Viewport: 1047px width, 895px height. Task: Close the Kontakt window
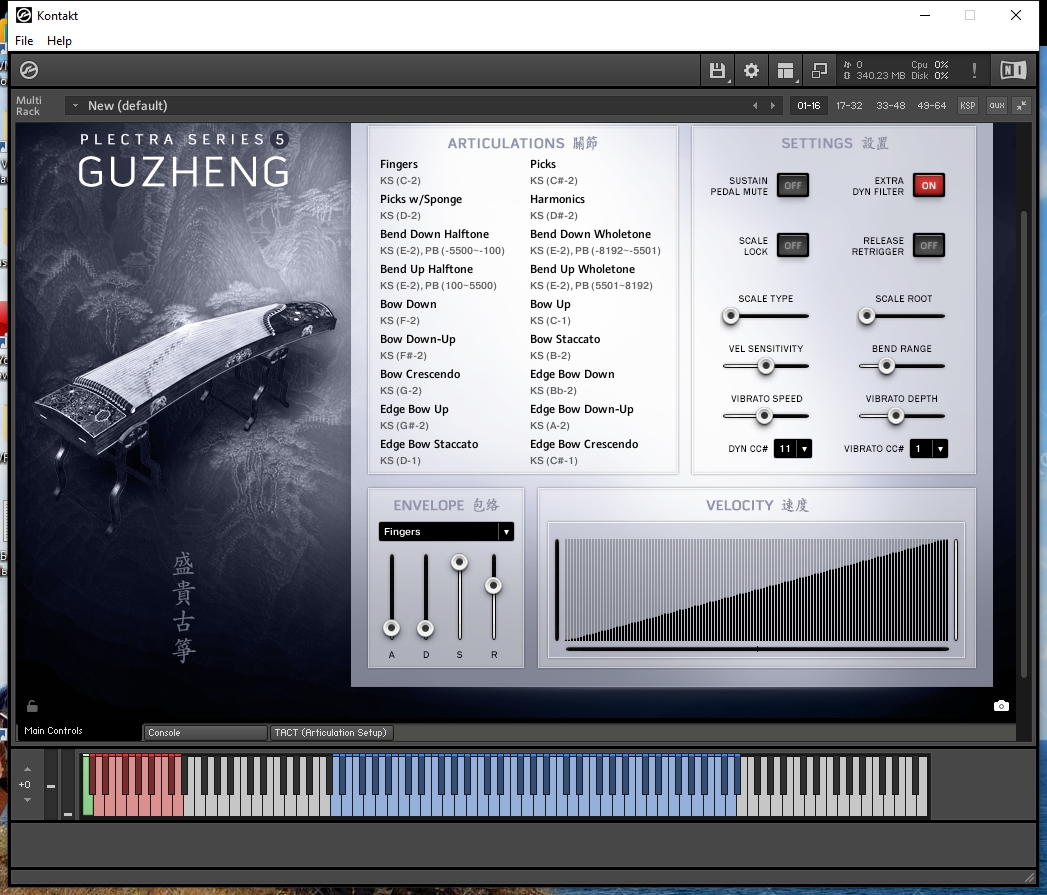(1016, 15)
